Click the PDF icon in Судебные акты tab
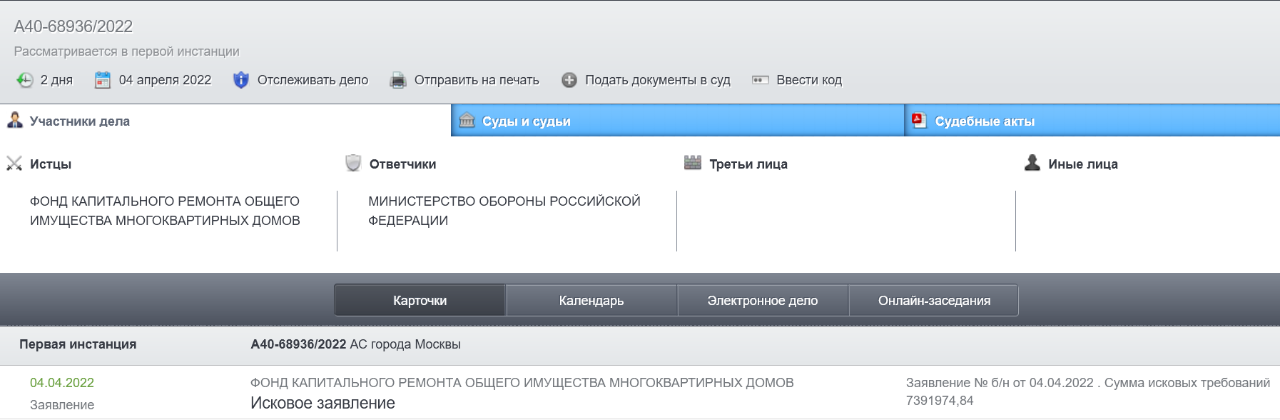The image size is (1280, 420). (918, 121)
